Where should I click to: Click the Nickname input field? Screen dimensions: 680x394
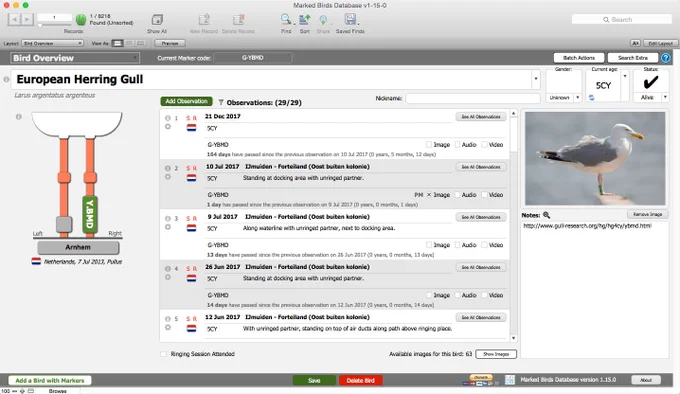(x=473, y=98)
